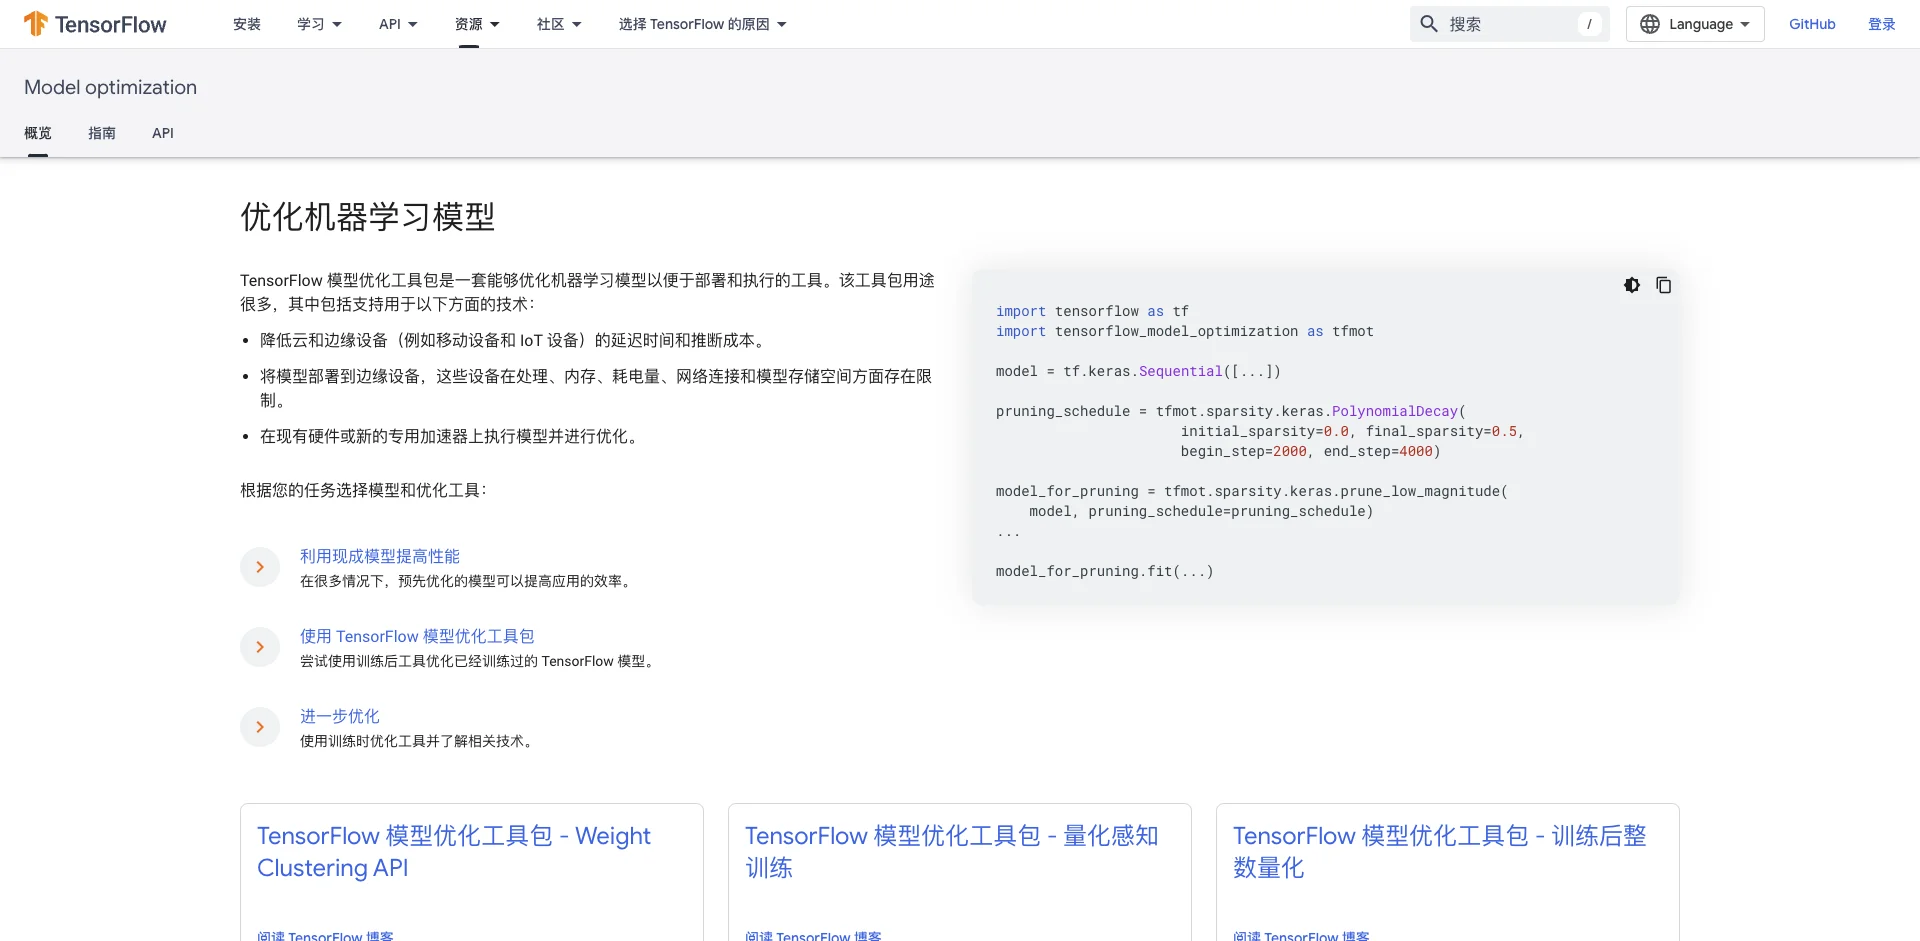Click model_for_pruning.fit(...) code line
The width and height of the screenshot is (1920, 941).
click(1105, 571)
